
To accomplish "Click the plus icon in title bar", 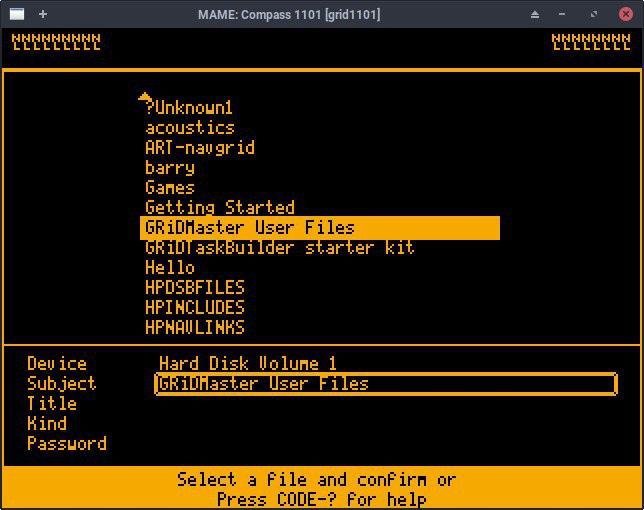I will [x=43, y=14].
